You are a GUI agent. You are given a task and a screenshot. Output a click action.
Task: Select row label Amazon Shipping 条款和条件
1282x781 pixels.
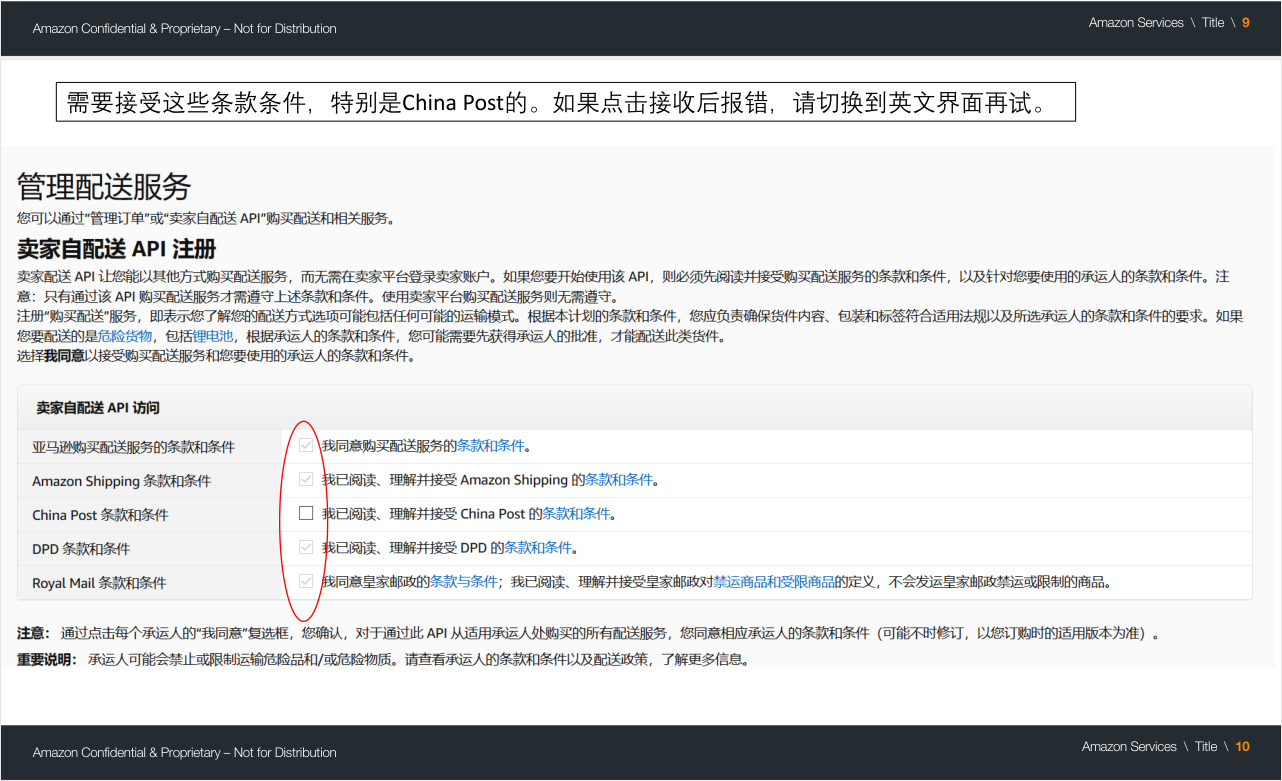point(122,481)
